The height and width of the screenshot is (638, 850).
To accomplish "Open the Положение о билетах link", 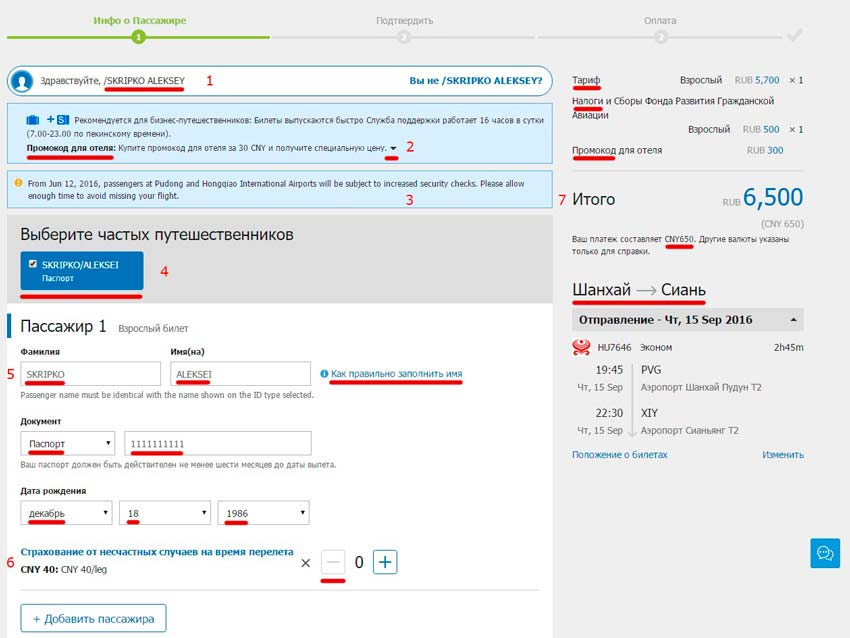I will [619, 454].
